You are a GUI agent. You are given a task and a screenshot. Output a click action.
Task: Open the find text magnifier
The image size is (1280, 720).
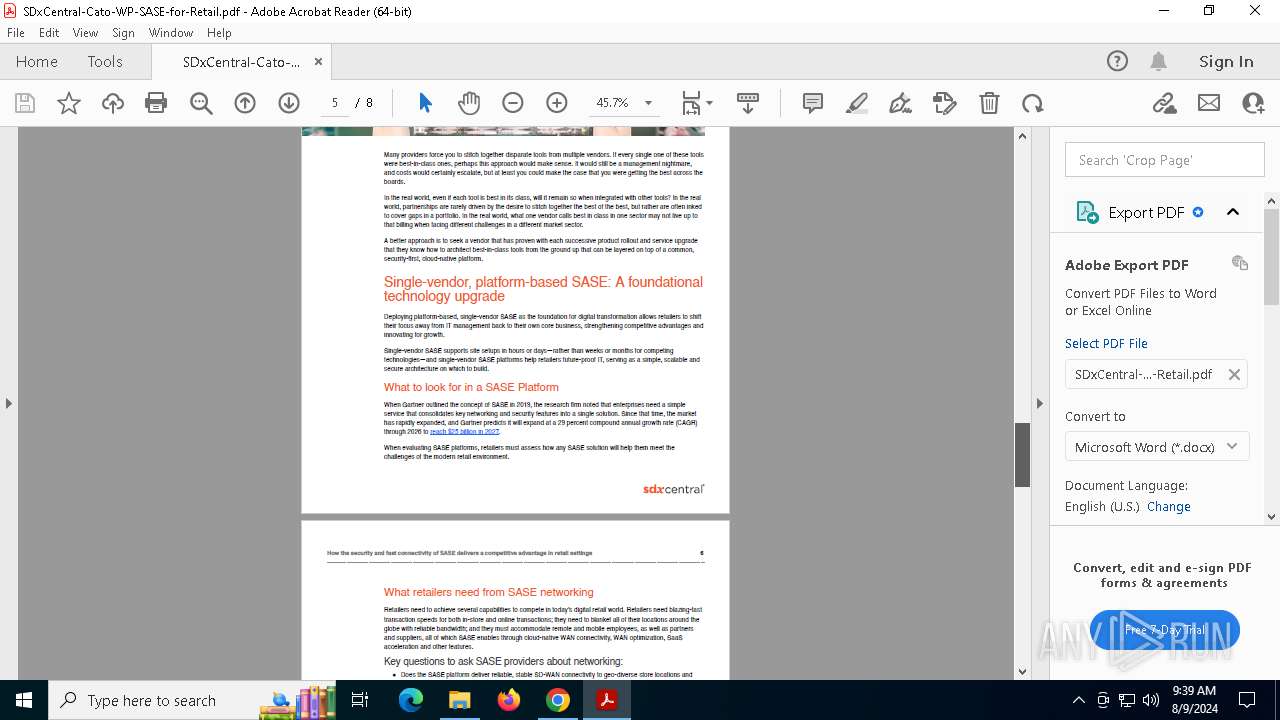point(201,103)
